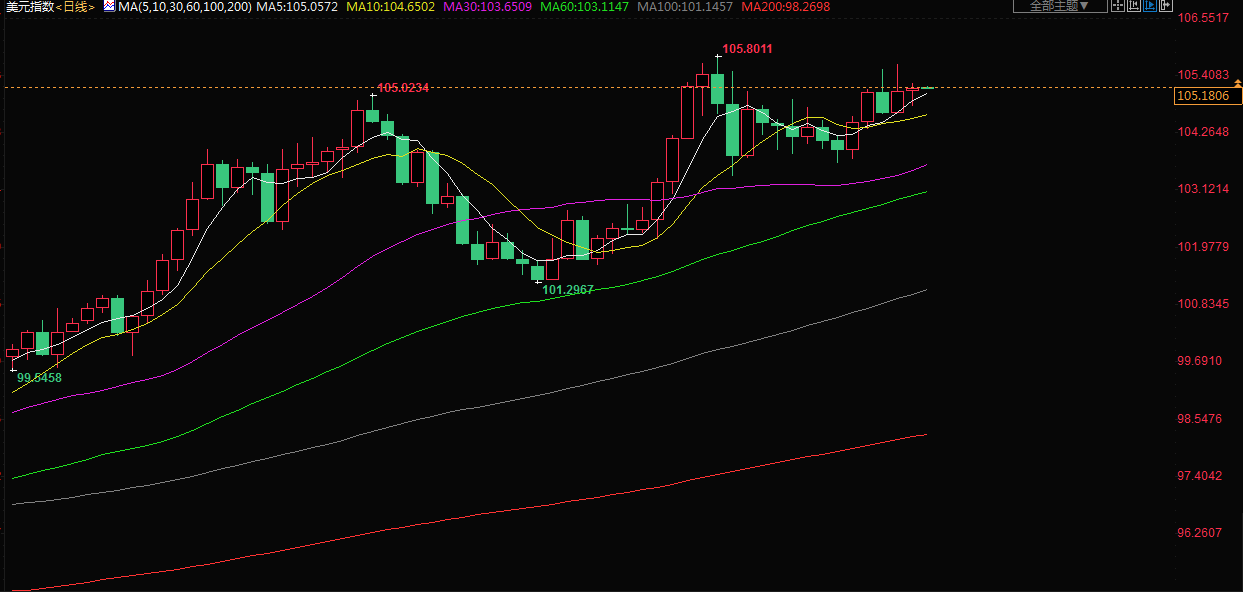Click the crosshair cursor icon

coord(1118,5)
